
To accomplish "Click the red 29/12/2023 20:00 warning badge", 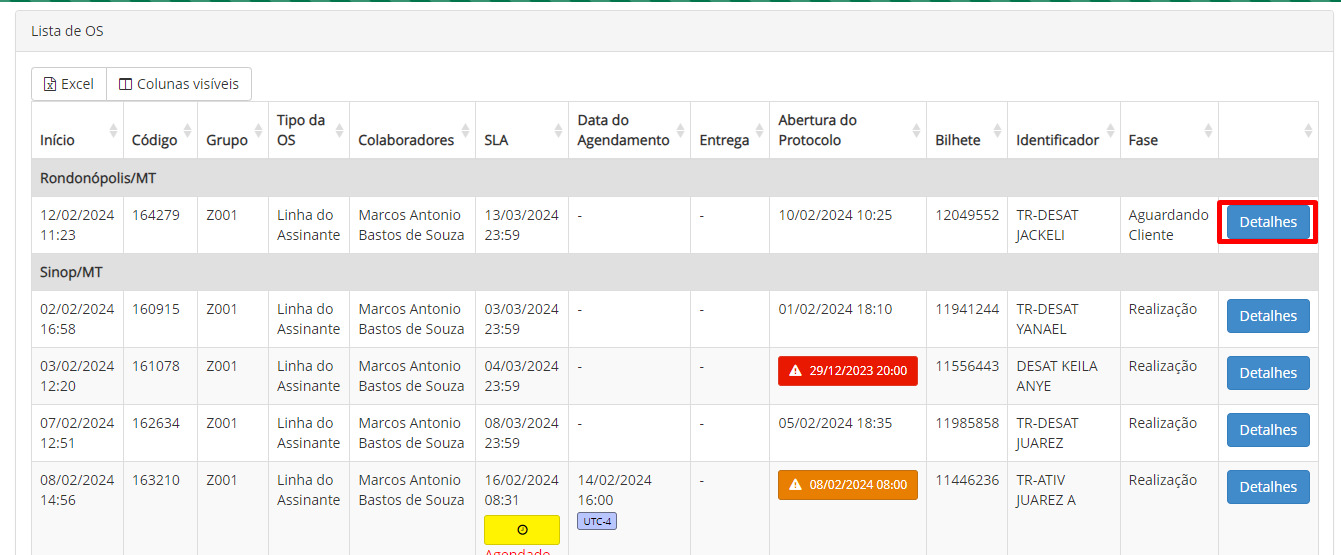I will 847,371.
